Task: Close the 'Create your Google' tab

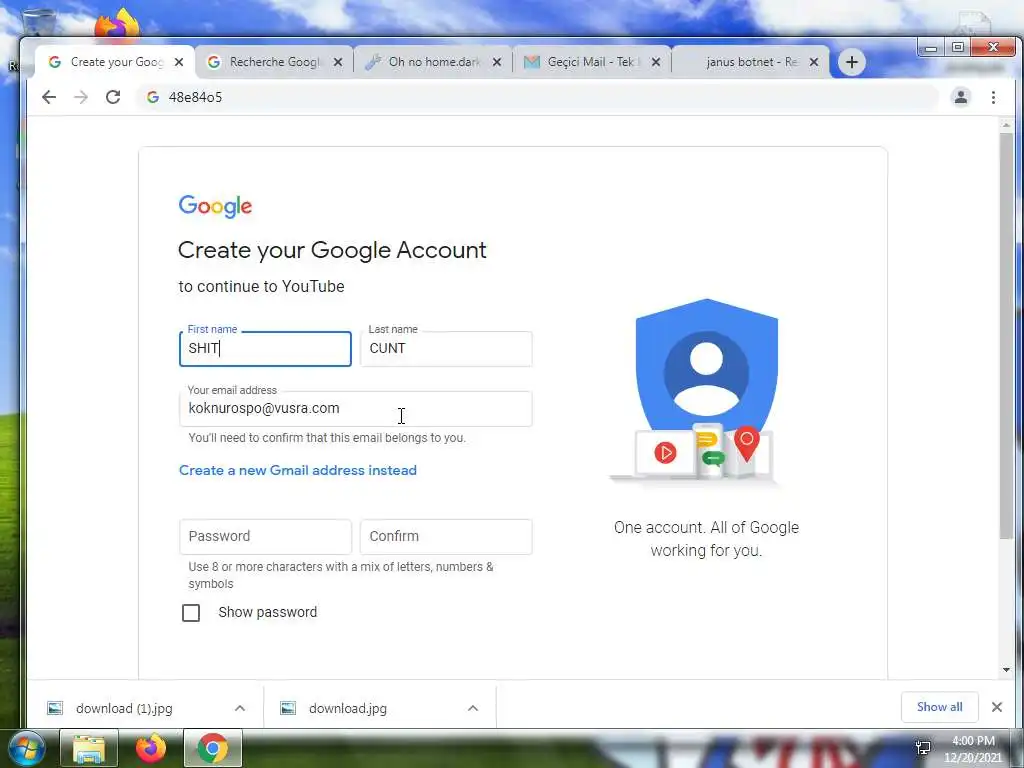Action: pos(179,62)
